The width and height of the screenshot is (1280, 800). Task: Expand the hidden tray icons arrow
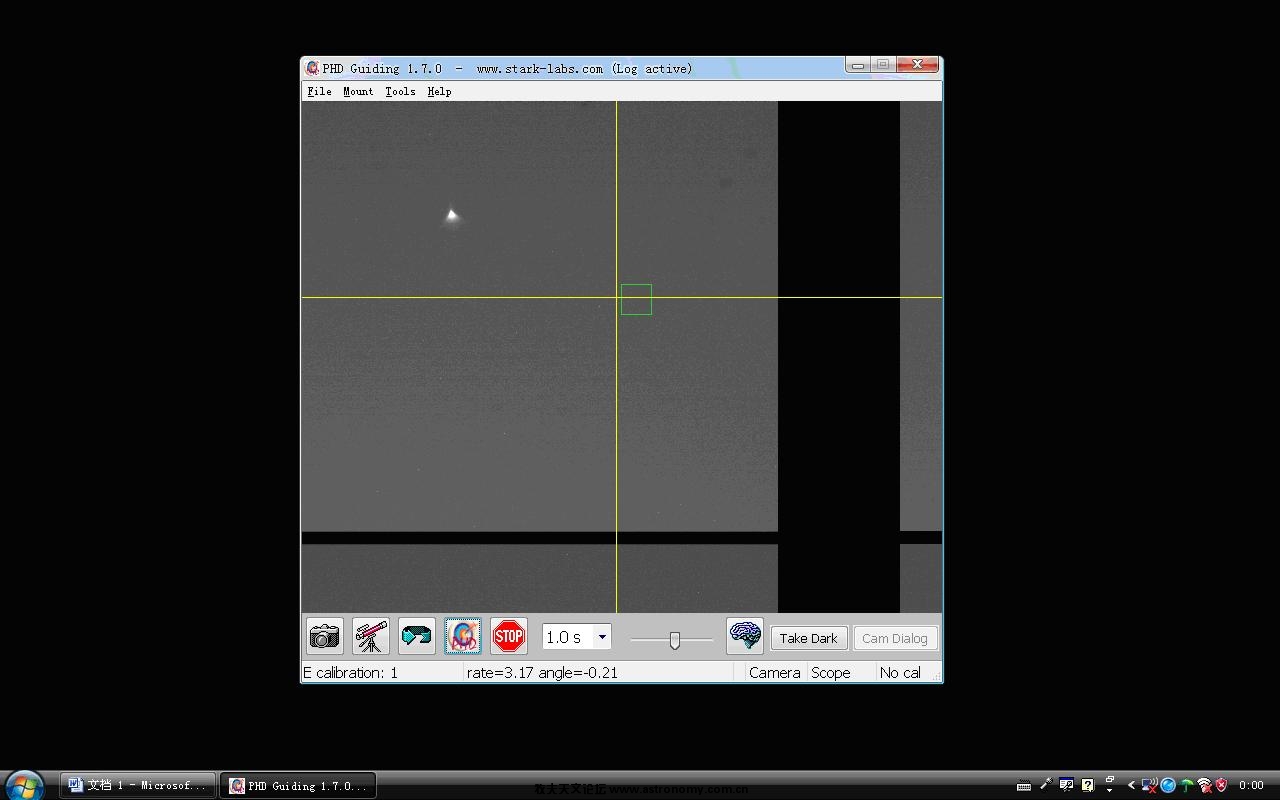tap(1131, 785)
